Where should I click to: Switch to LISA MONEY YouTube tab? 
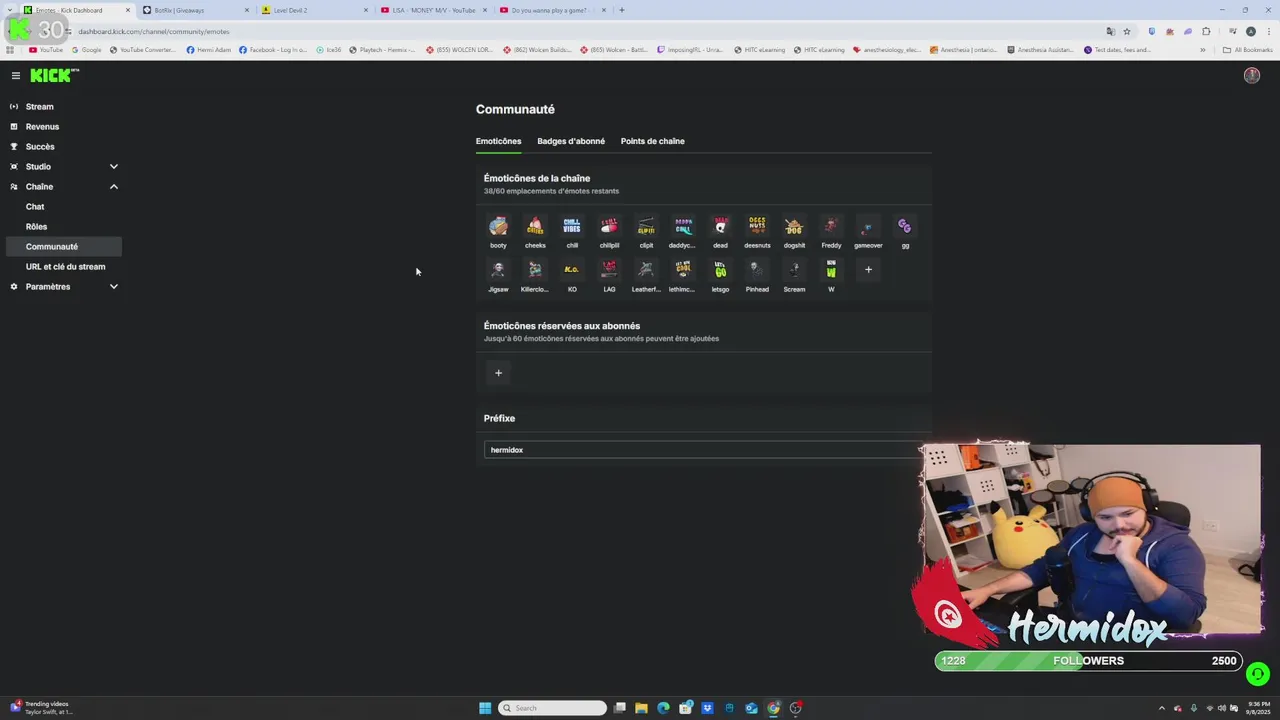pyautogui.click(x=433, y=10)
